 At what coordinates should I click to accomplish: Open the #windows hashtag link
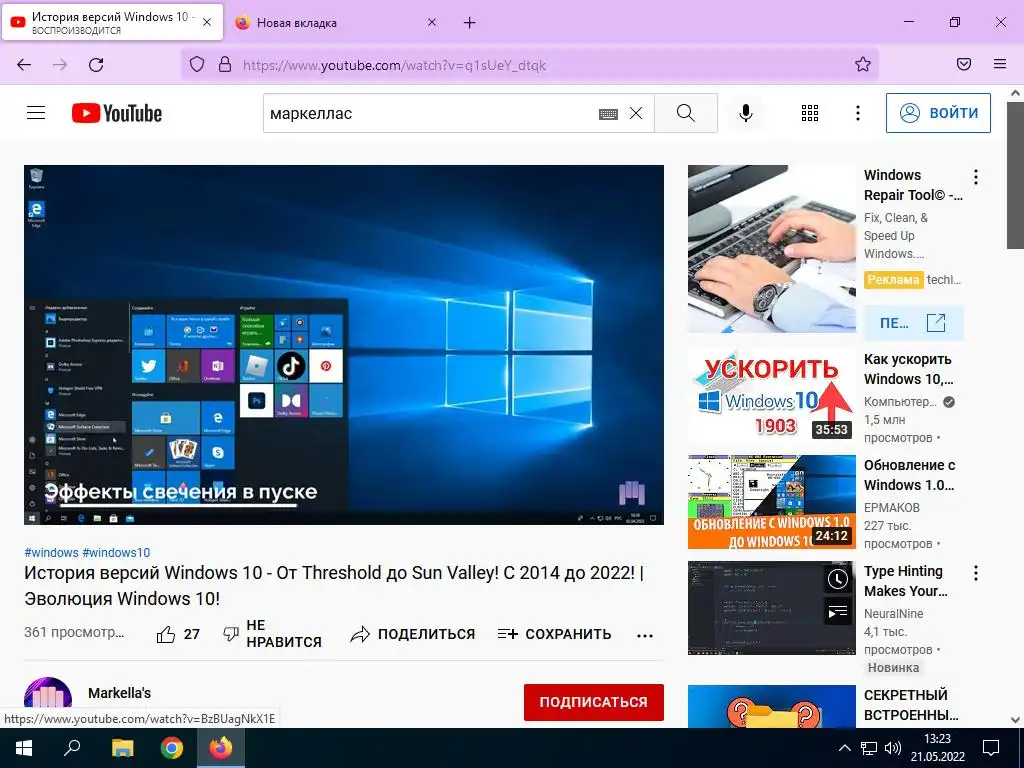pos(51,552)
